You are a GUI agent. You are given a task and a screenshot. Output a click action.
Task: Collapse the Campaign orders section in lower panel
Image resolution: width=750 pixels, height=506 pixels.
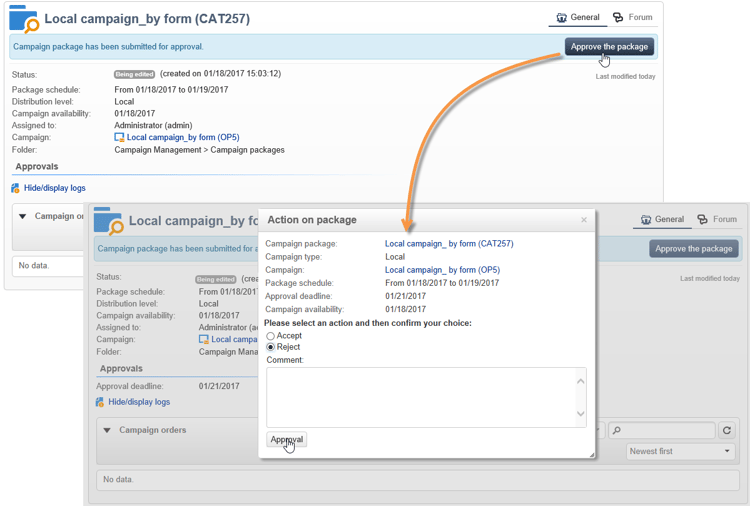[x=107, y=431]
